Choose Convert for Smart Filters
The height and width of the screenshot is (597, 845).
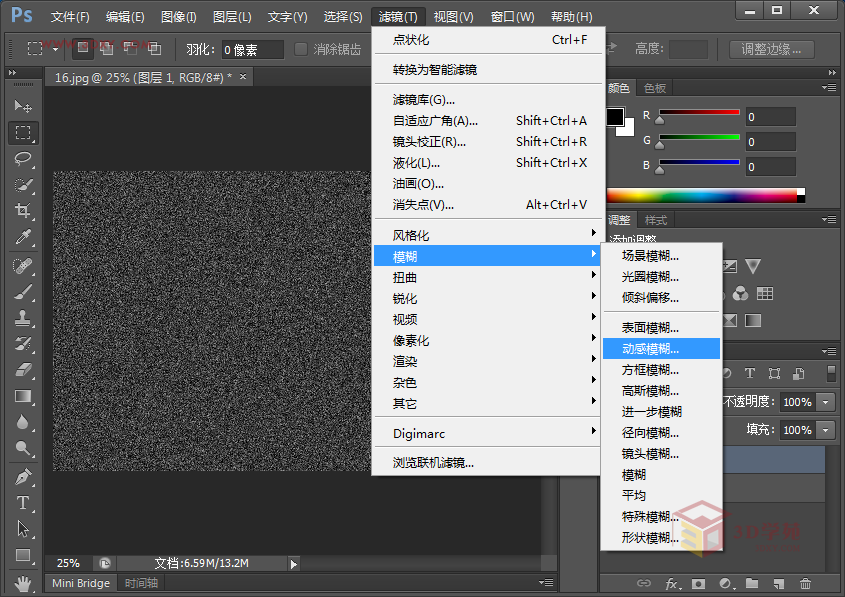488,70
